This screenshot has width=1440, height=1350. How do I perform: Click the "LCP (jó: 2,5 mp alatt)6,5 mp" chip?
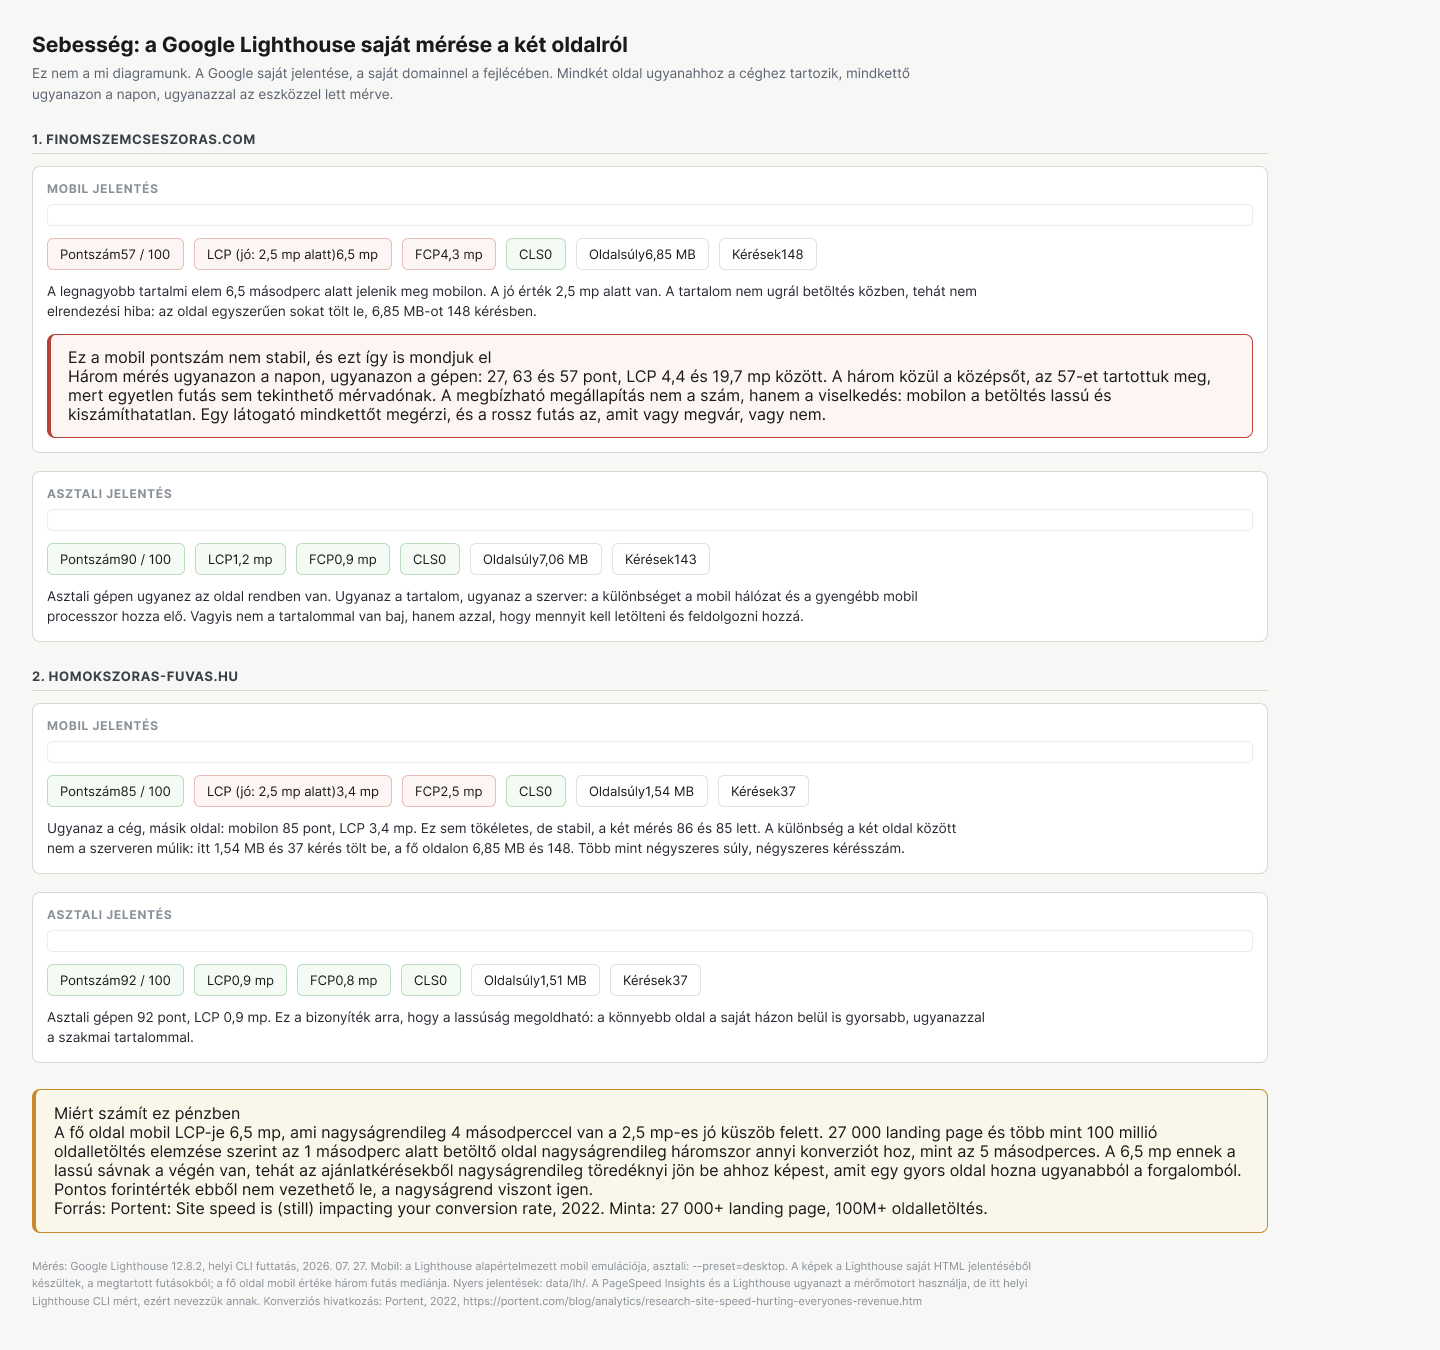tap(293, 254)
